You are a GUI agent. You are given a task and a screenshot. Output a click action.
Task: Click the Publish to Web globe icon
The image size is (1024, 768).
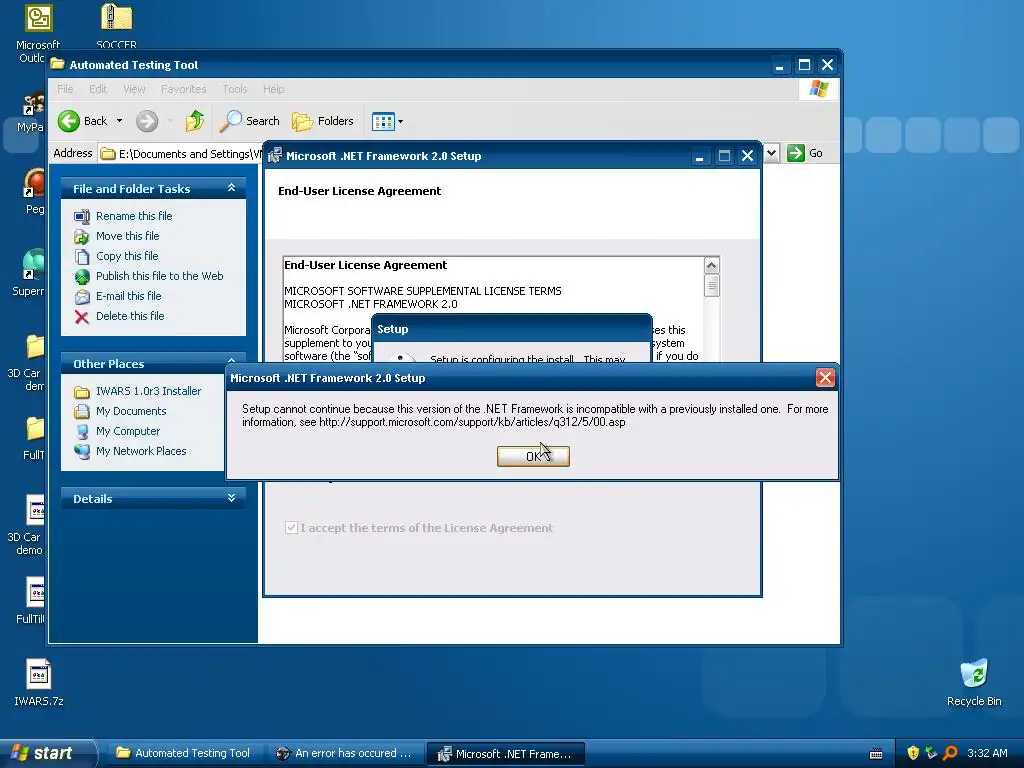pyautogui.click(x=82, y=277)
